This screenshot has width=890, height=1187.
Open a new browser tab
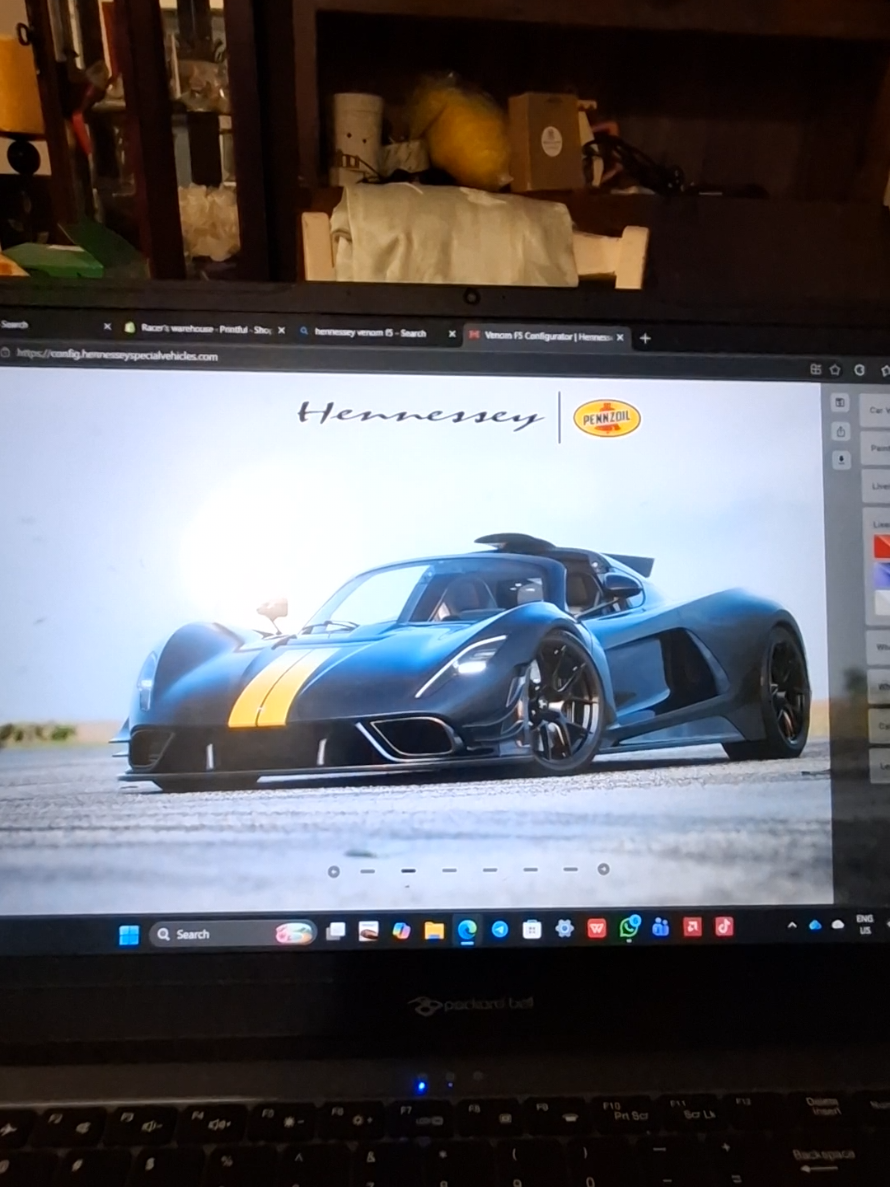coord(645,338)
